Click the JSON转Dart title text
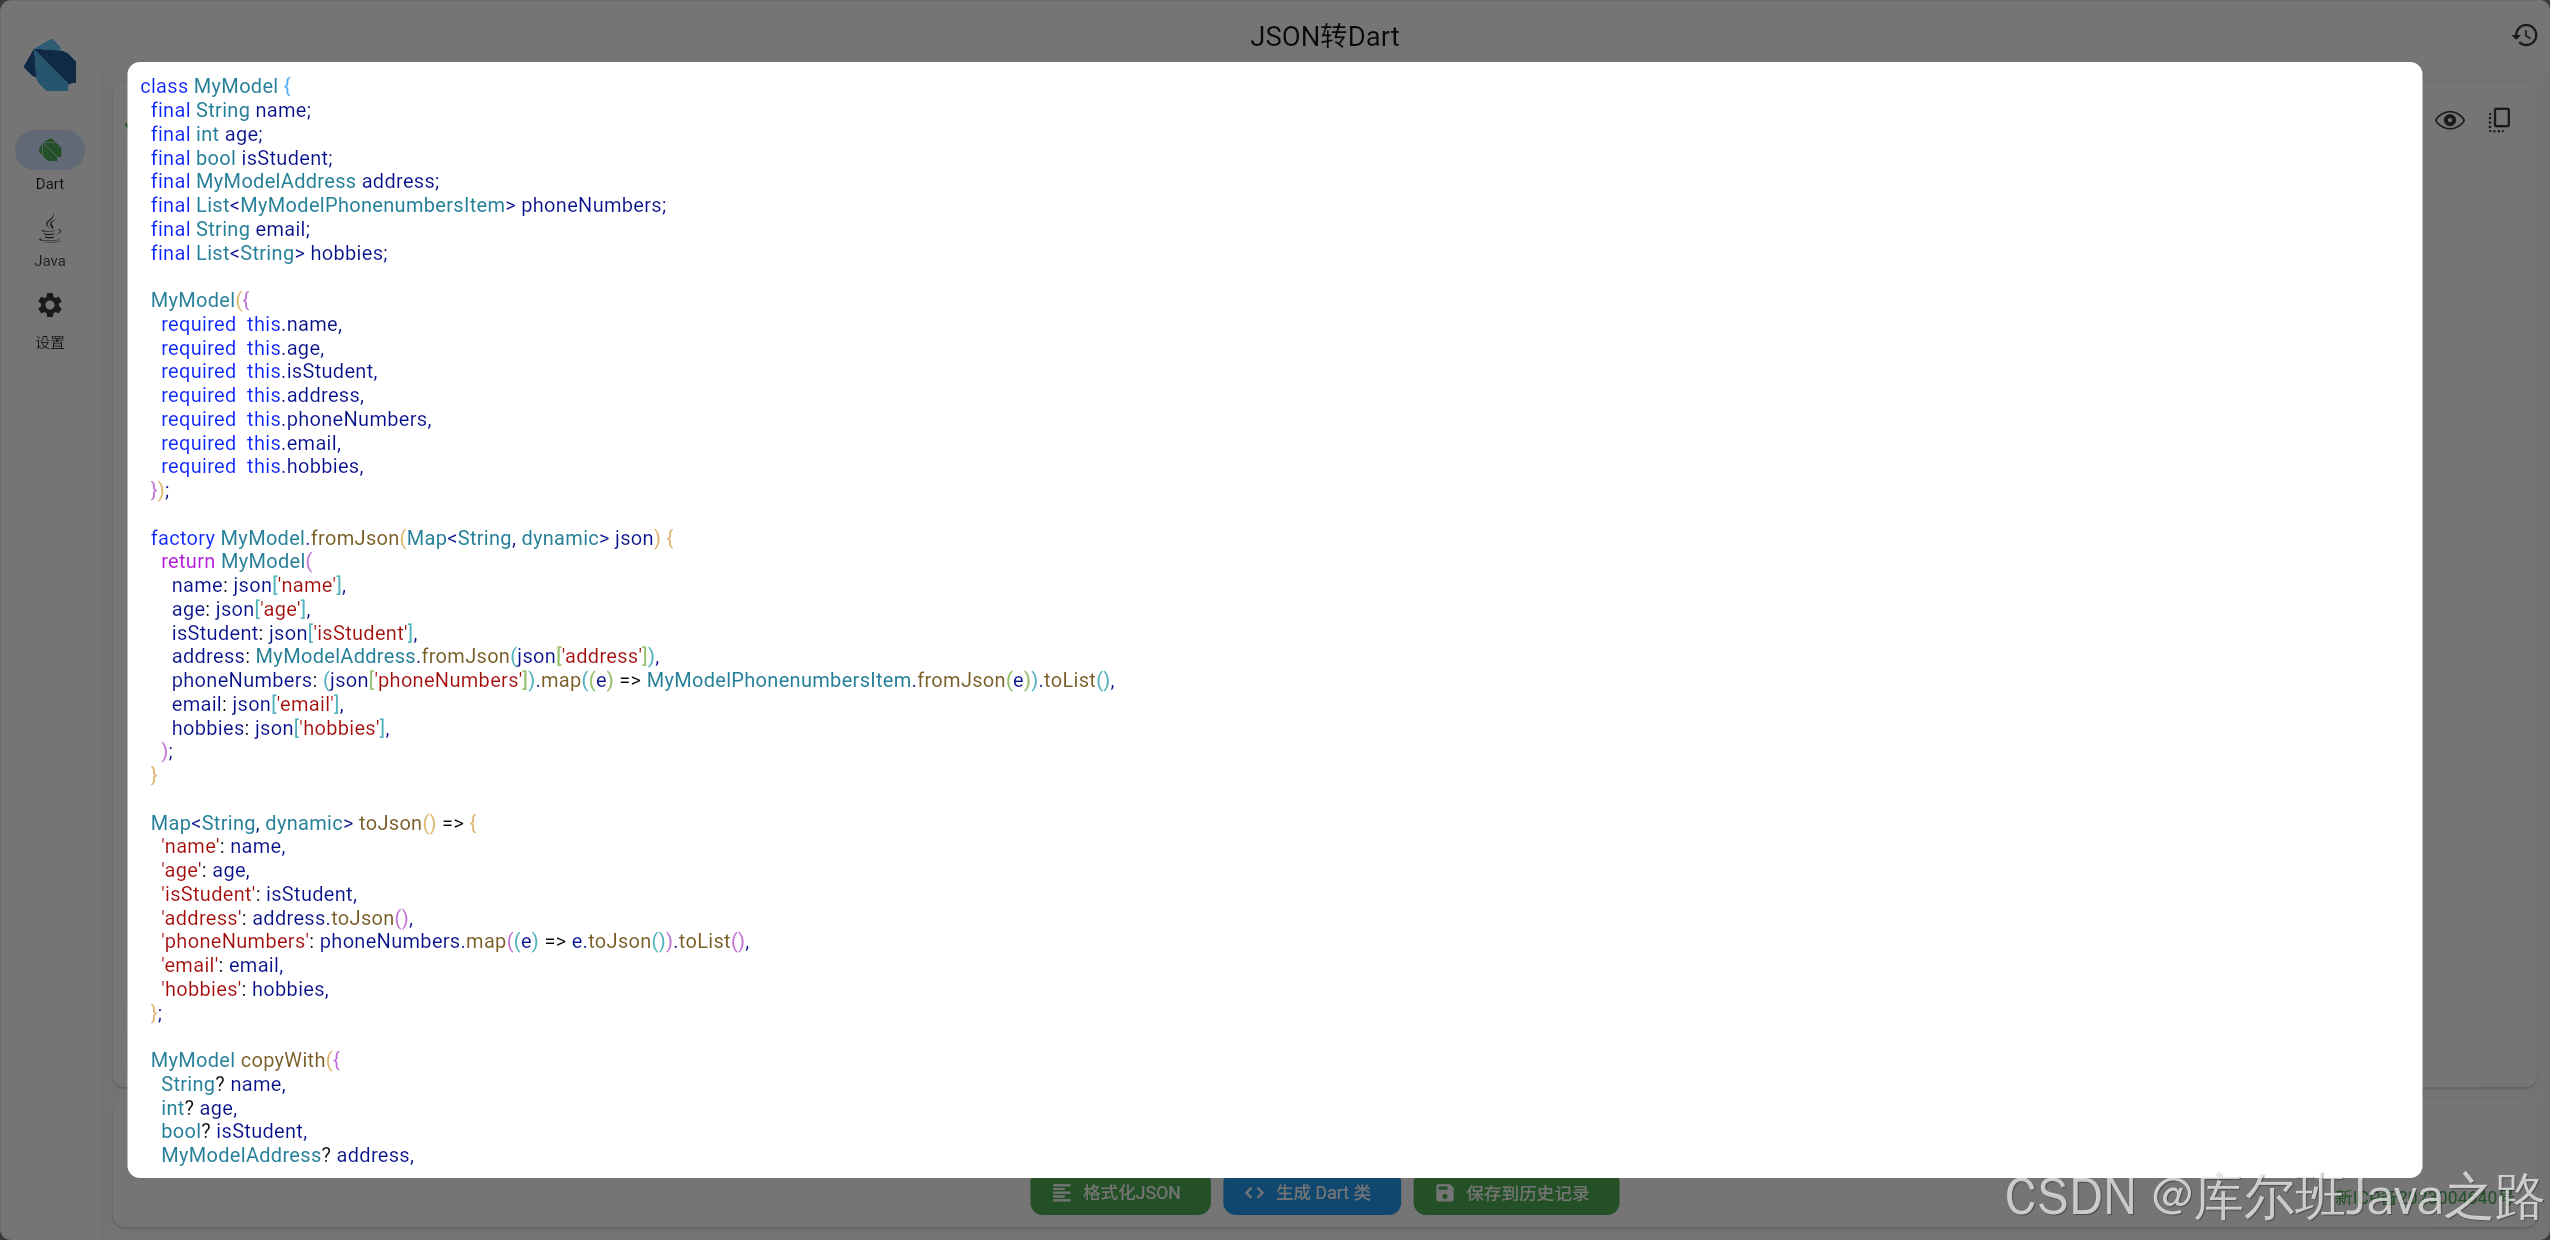The height and width of the screenshot is (1240, 2550). click(x=1324, y=37)
